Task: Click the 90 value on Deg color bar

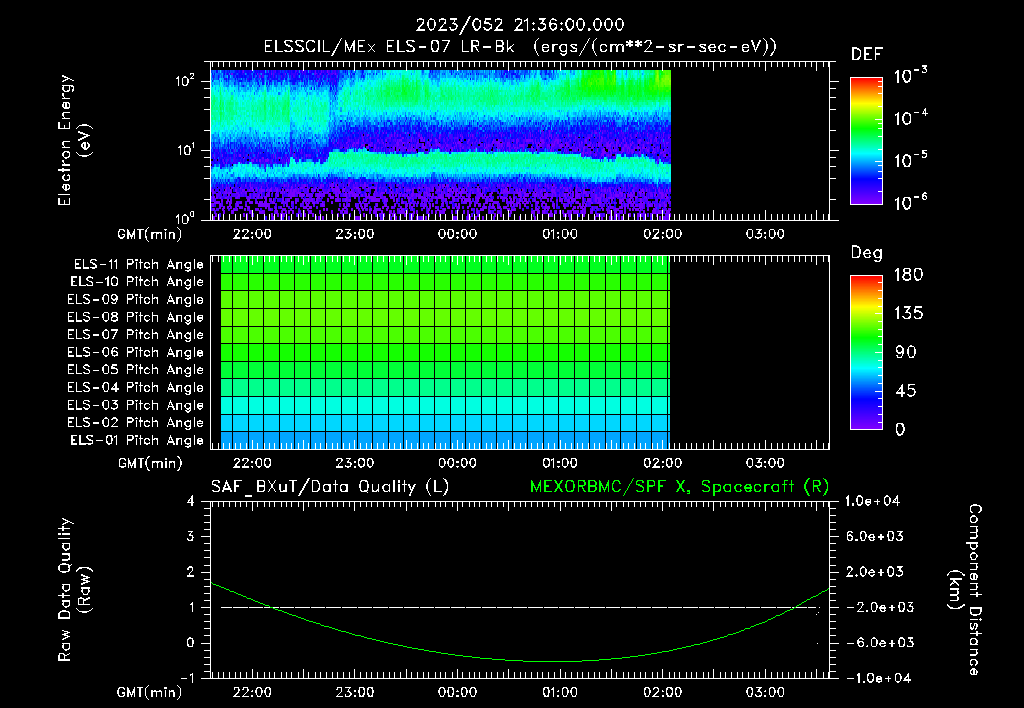Action: tap(906, 352)
